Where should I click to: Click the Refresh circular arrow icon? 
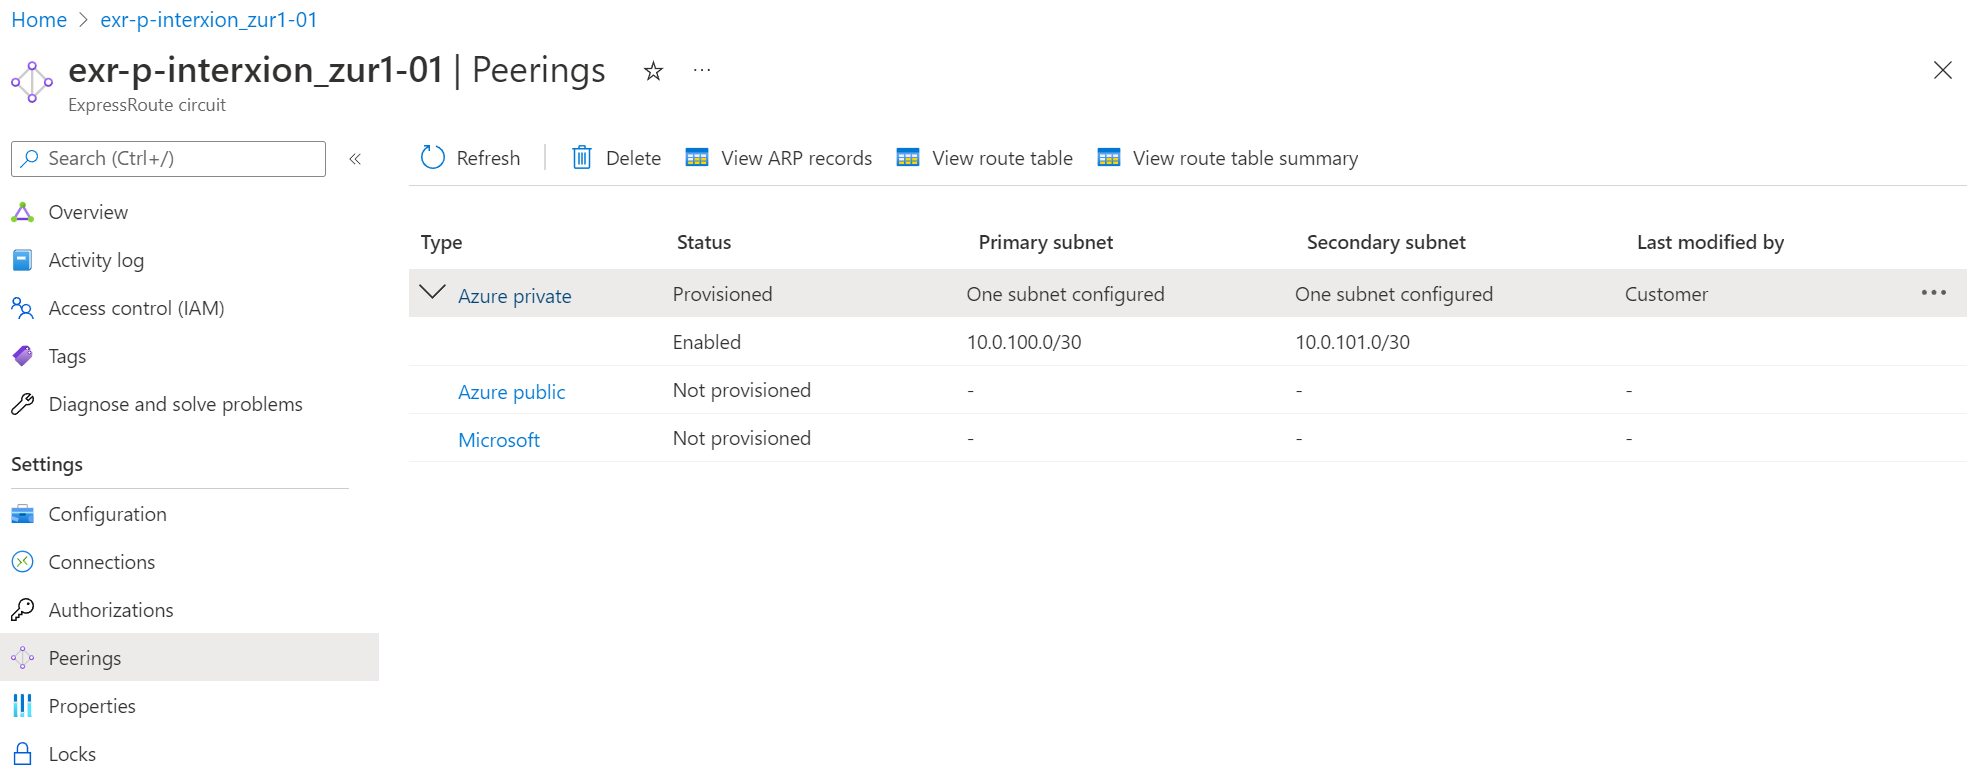click(x=433, y=158)
